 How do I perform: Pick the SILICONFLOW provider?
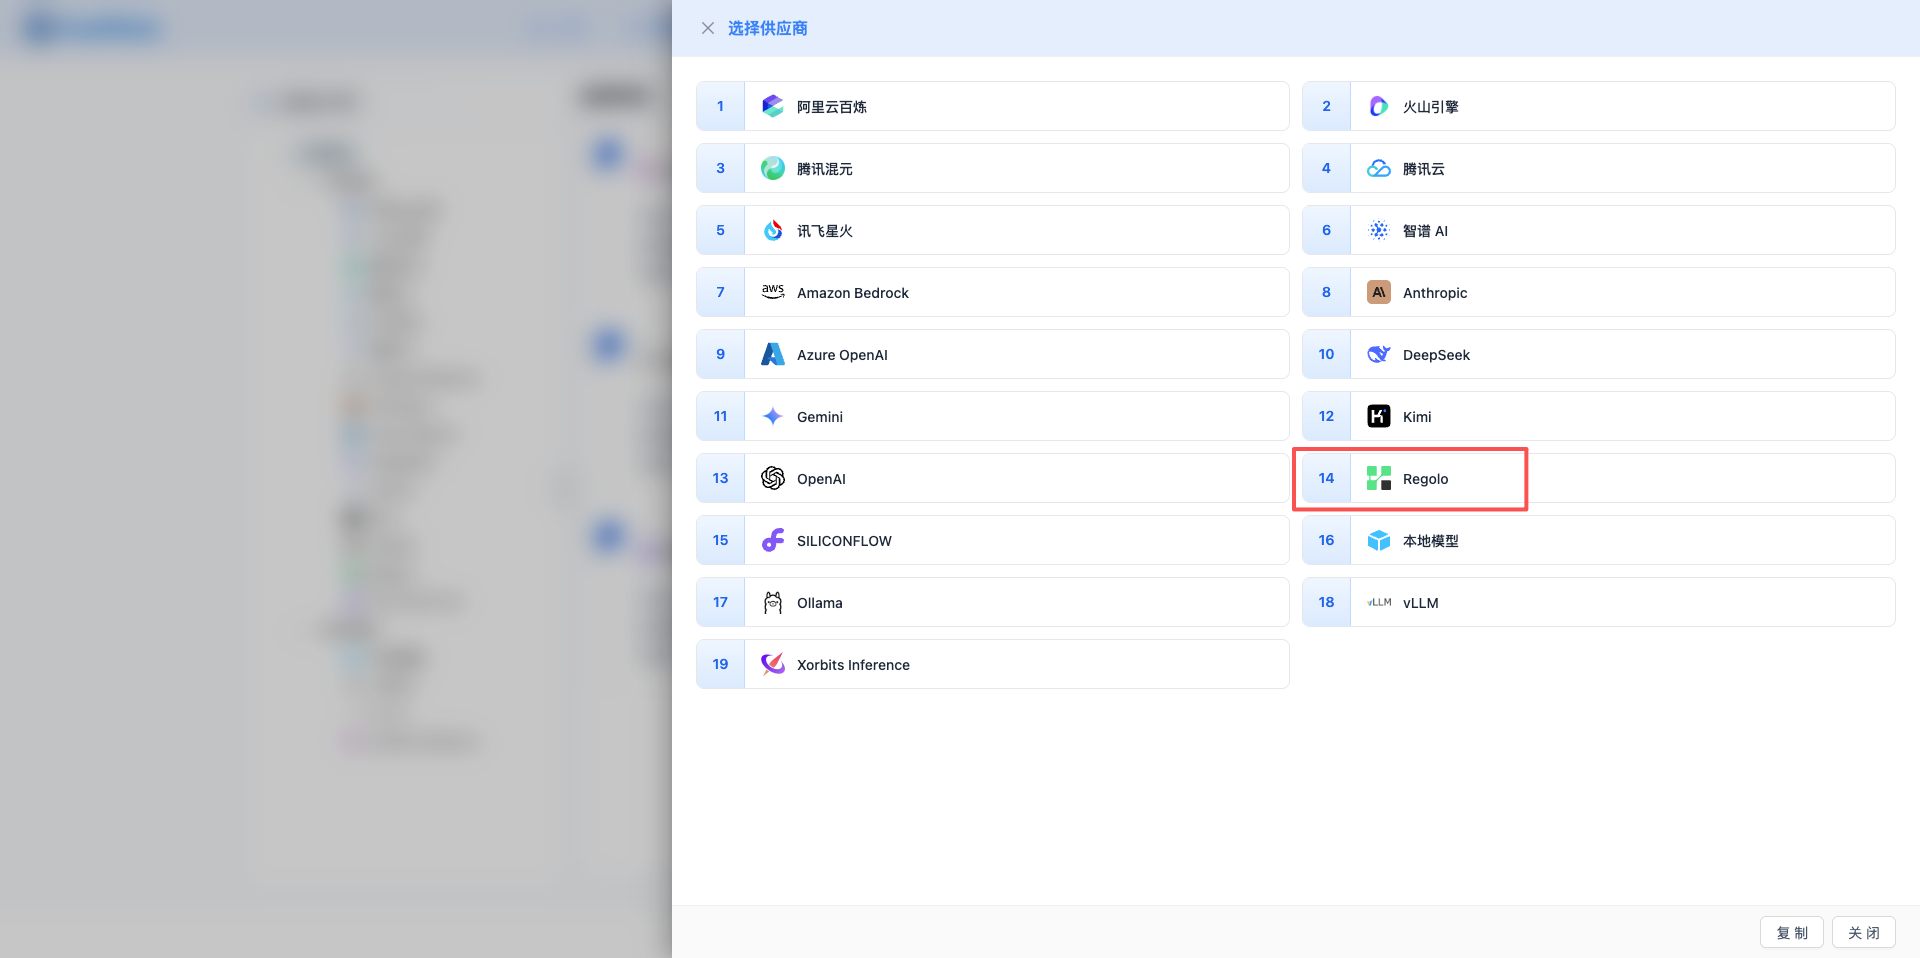pyautogui.click(x=844, y=541)
